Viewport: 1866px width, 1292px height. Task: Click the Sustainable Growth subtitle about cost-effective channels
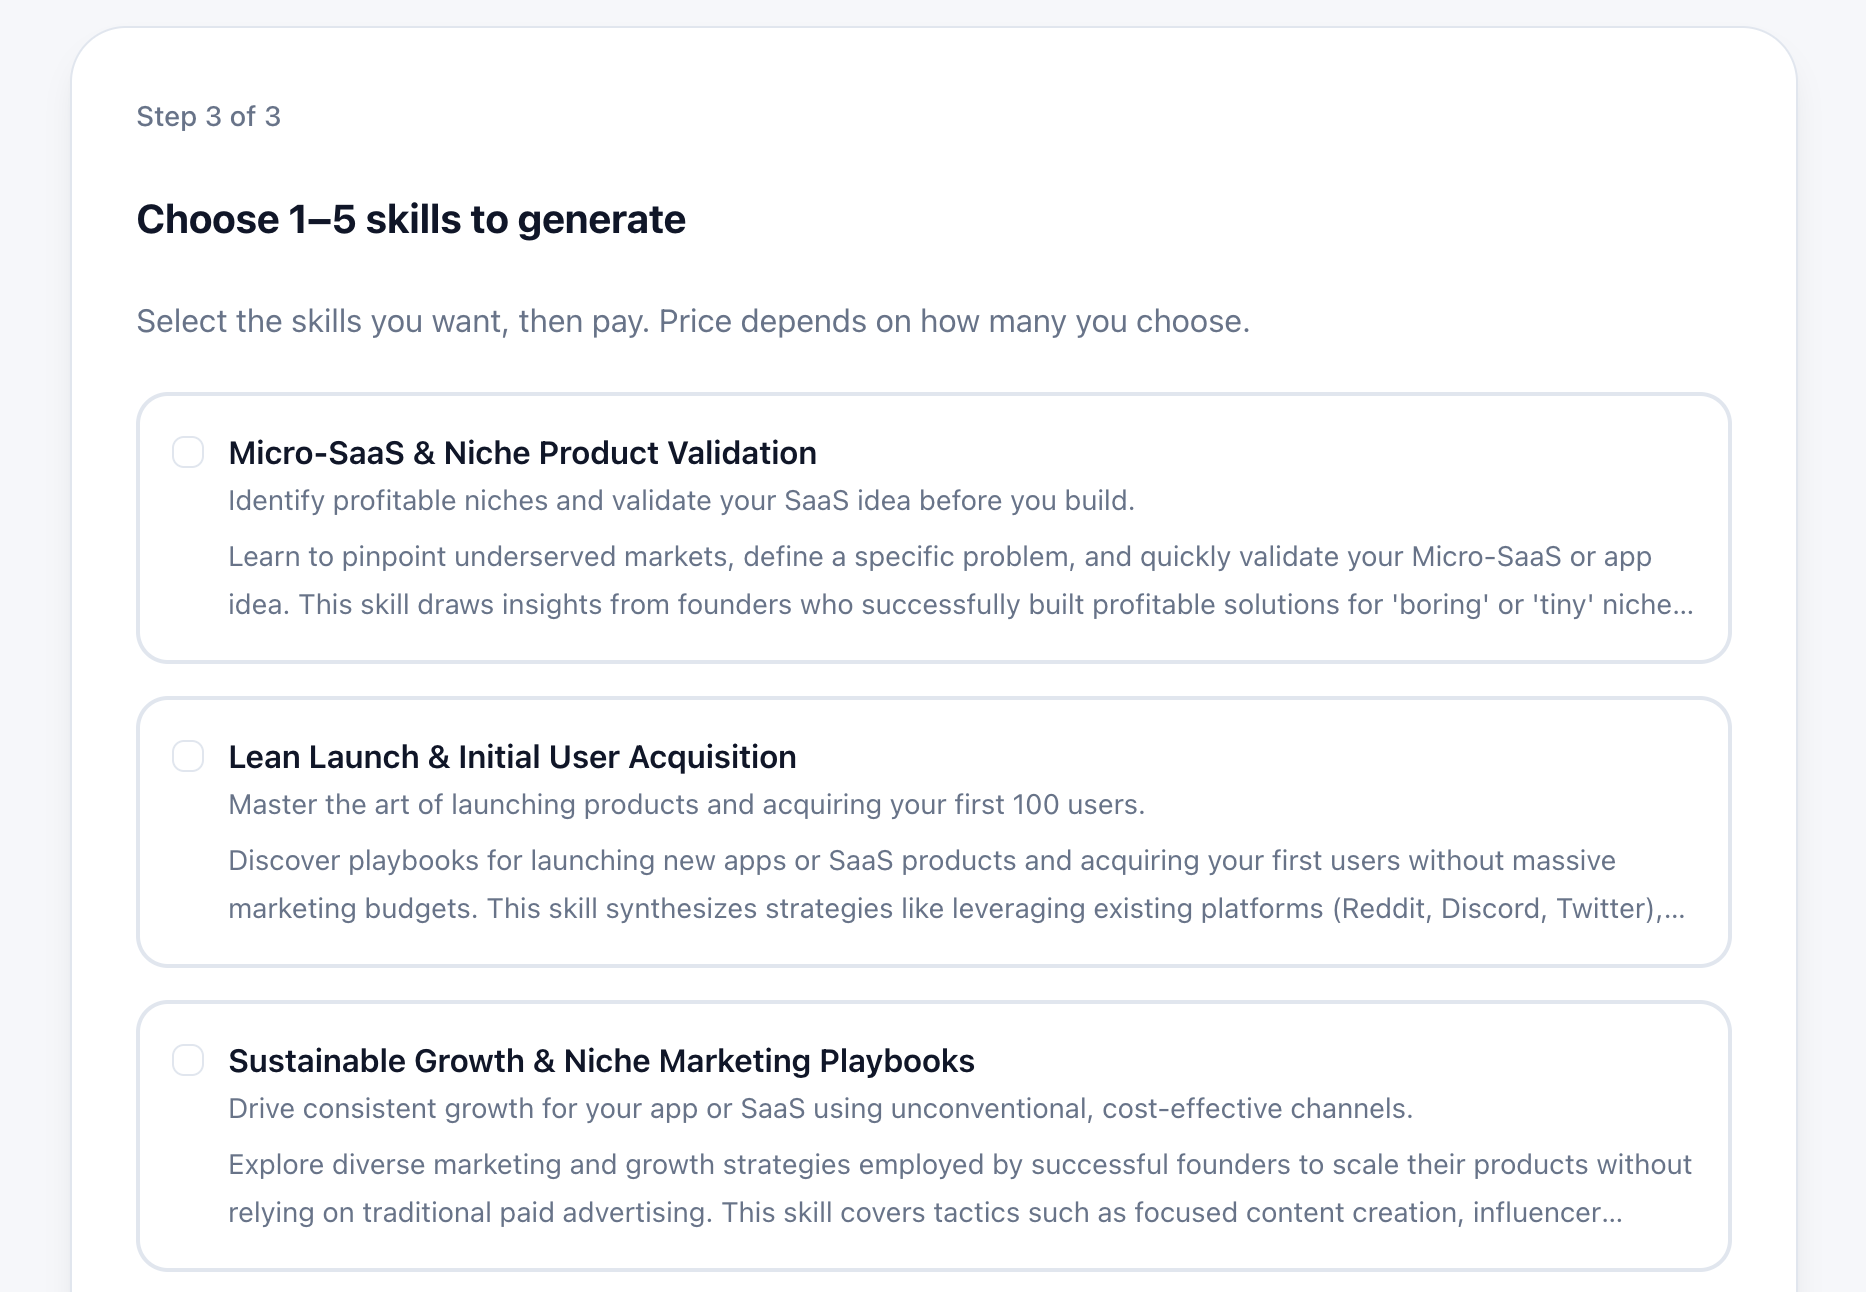820,1108
